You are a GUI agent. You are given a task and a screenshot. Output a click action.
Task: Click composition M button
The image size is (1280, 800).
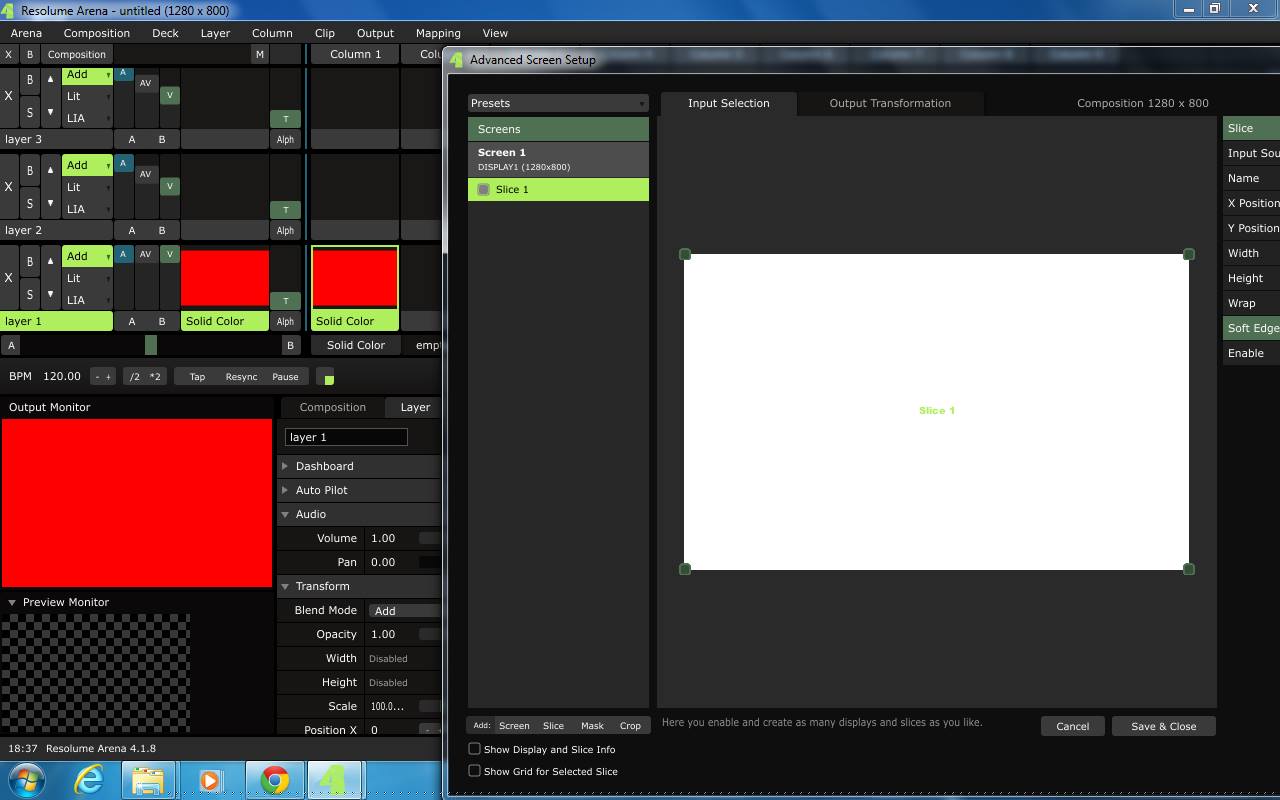pyautogui.click(x=259, y=54)
